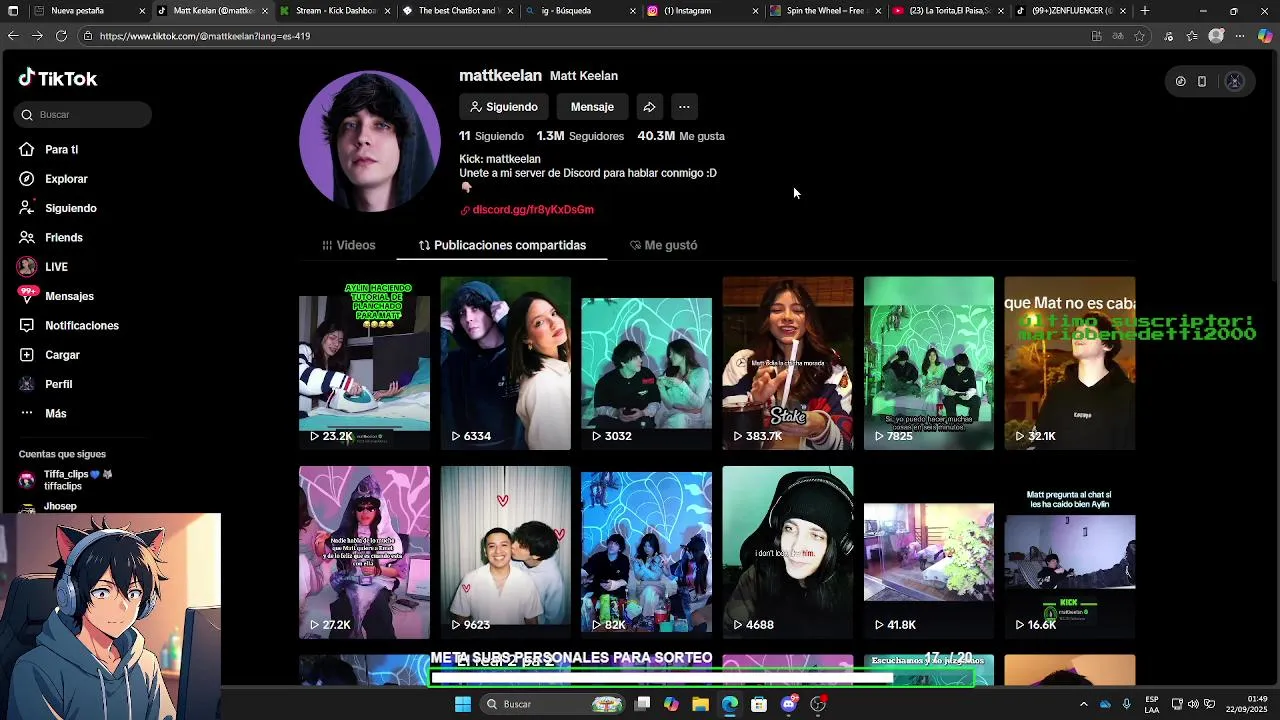Open video with 27.2K views
Viewport: 1280px width, 720px height.
[x=364, y=552]
